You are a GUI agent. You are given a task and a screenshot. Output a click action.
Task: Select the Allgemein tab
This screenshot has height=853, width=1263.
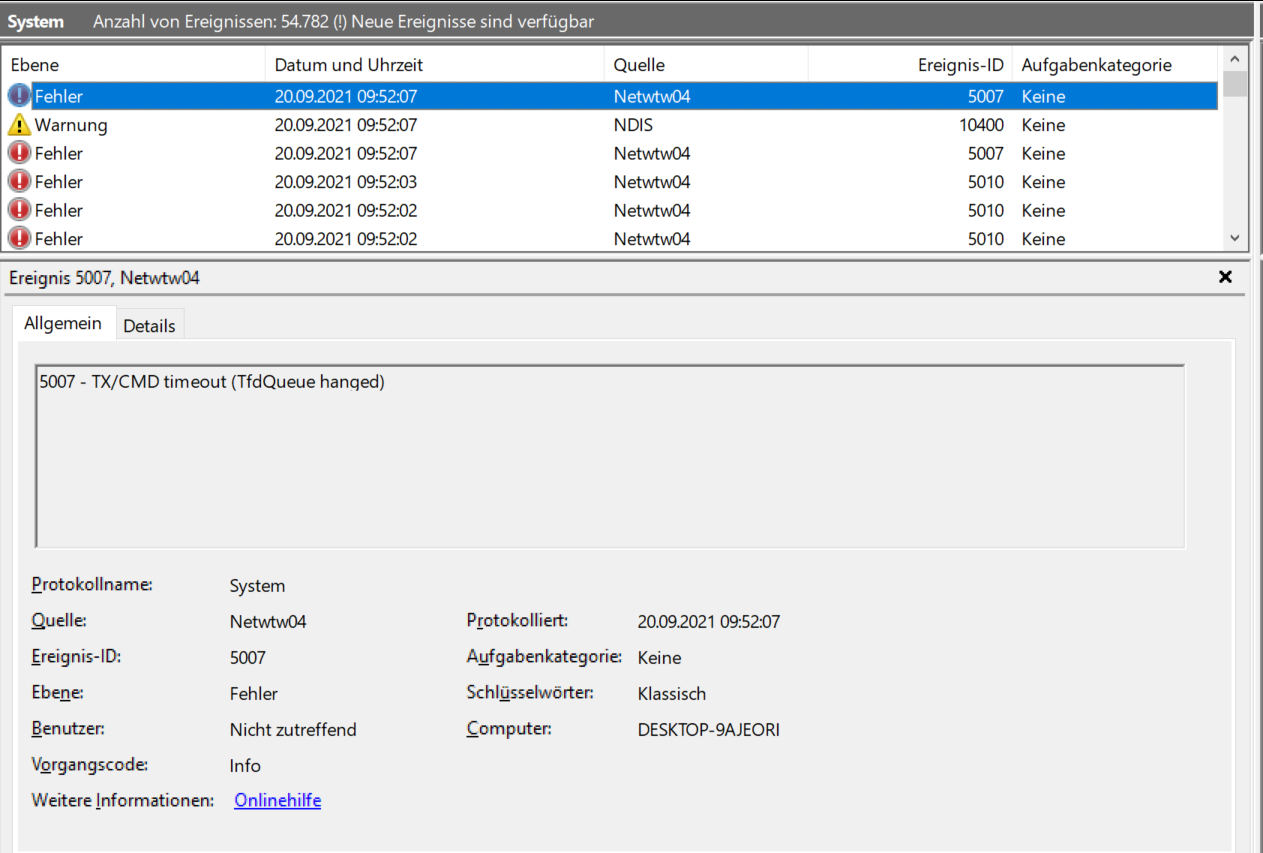(63, 324)
